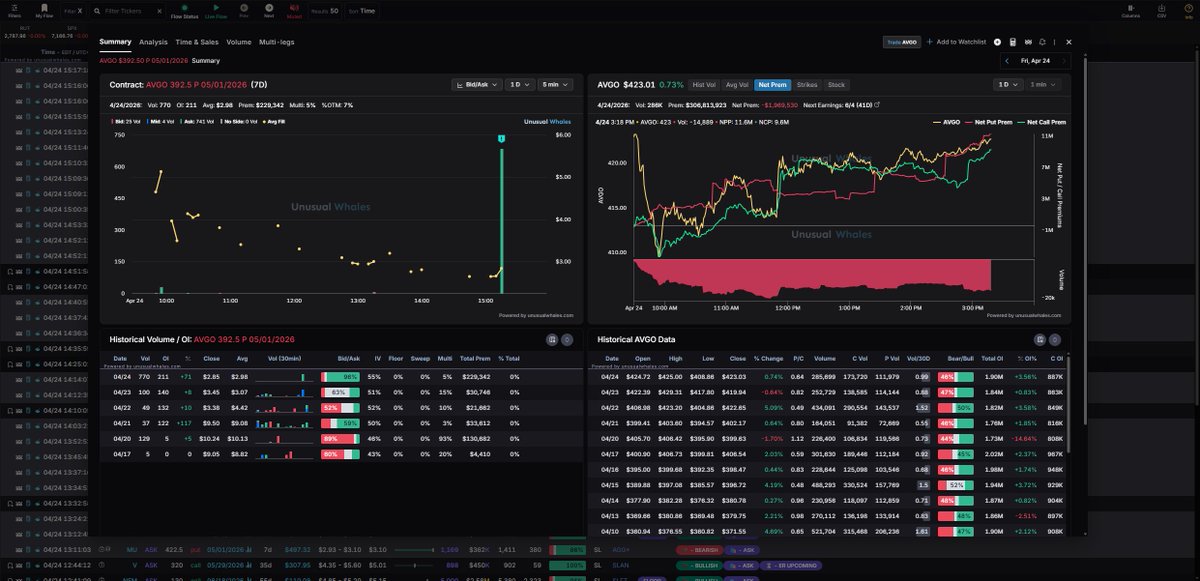Open the My Flow bookmark icon
The height and width of the screenshot is (581, 1200).
[45, 11]
